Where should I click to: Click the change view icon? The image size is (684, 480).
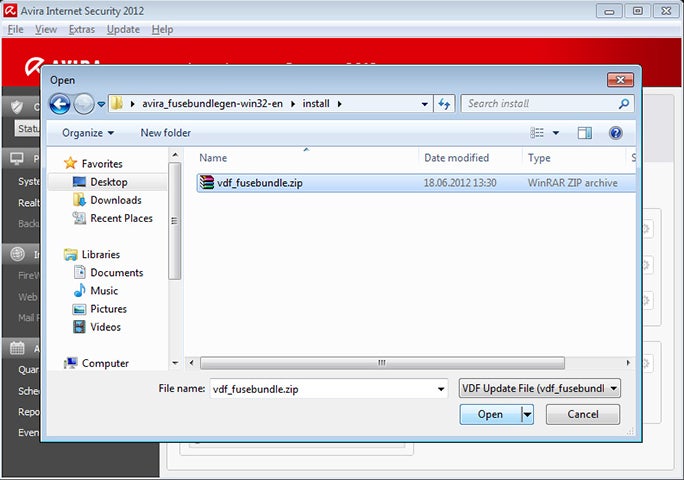coord(537,133)
